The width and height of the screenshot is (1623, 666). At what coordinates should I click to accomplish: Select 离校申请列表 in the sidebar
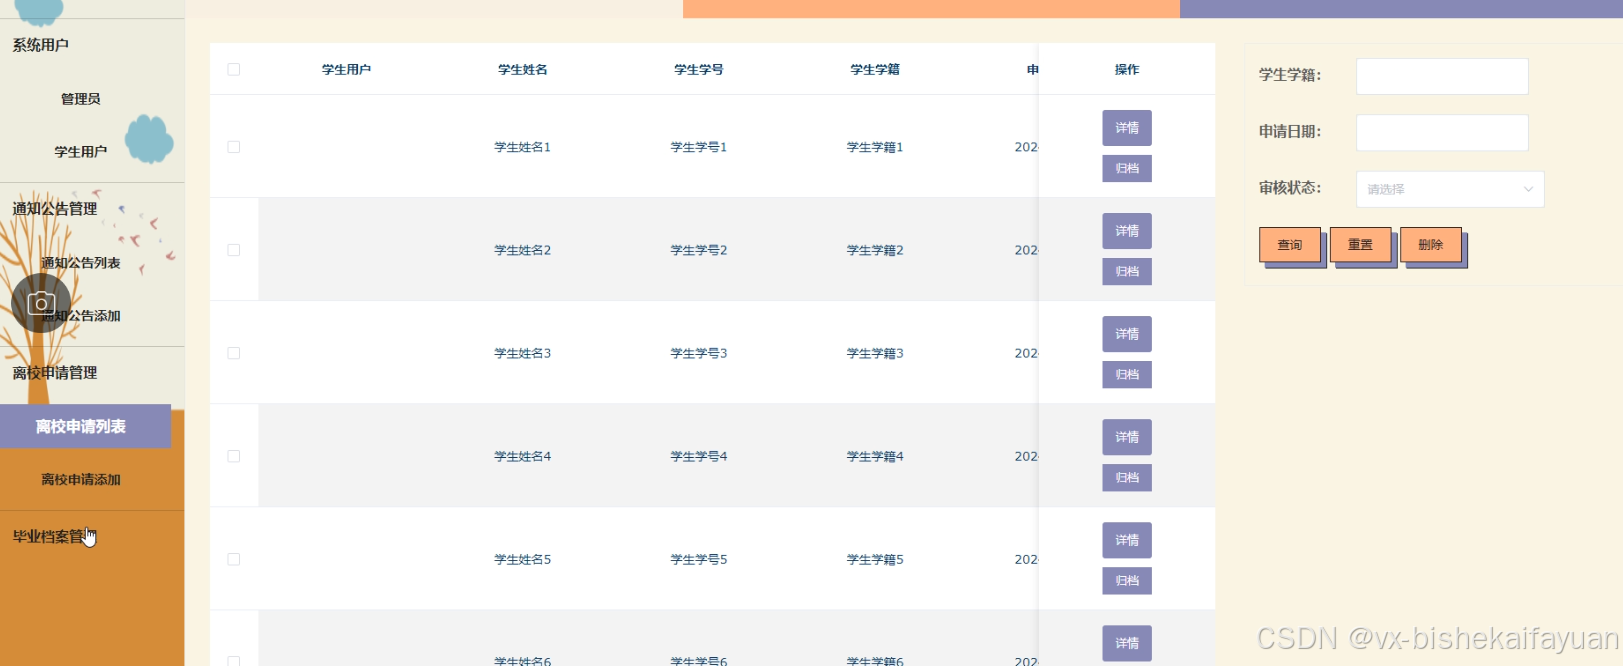(x=85, y=427)
